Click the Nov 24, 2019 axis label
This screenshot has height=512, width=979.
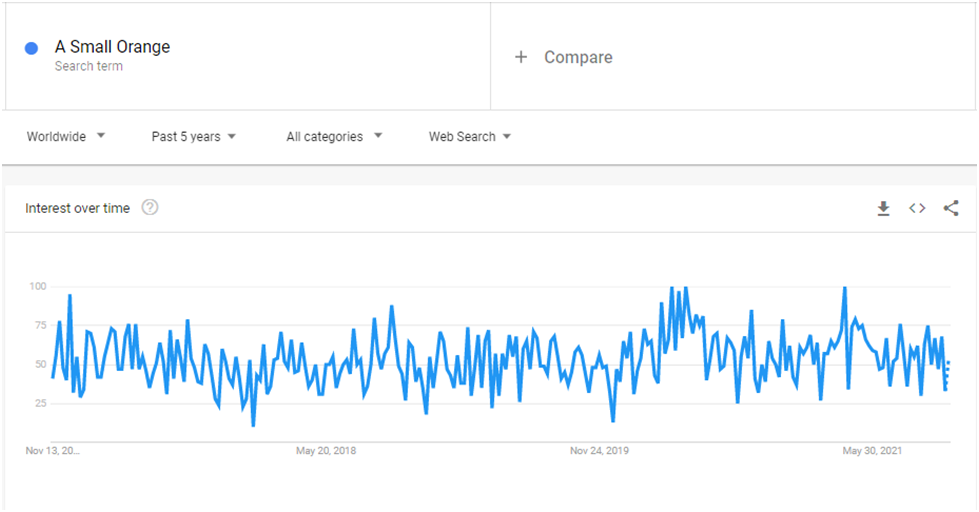point(599,451)
